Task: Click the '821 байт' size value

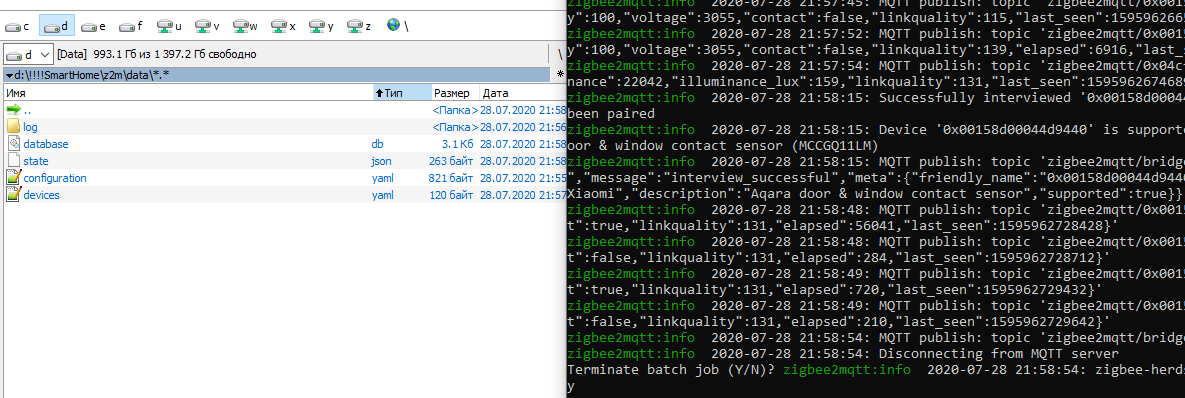Action: [451, 178]
